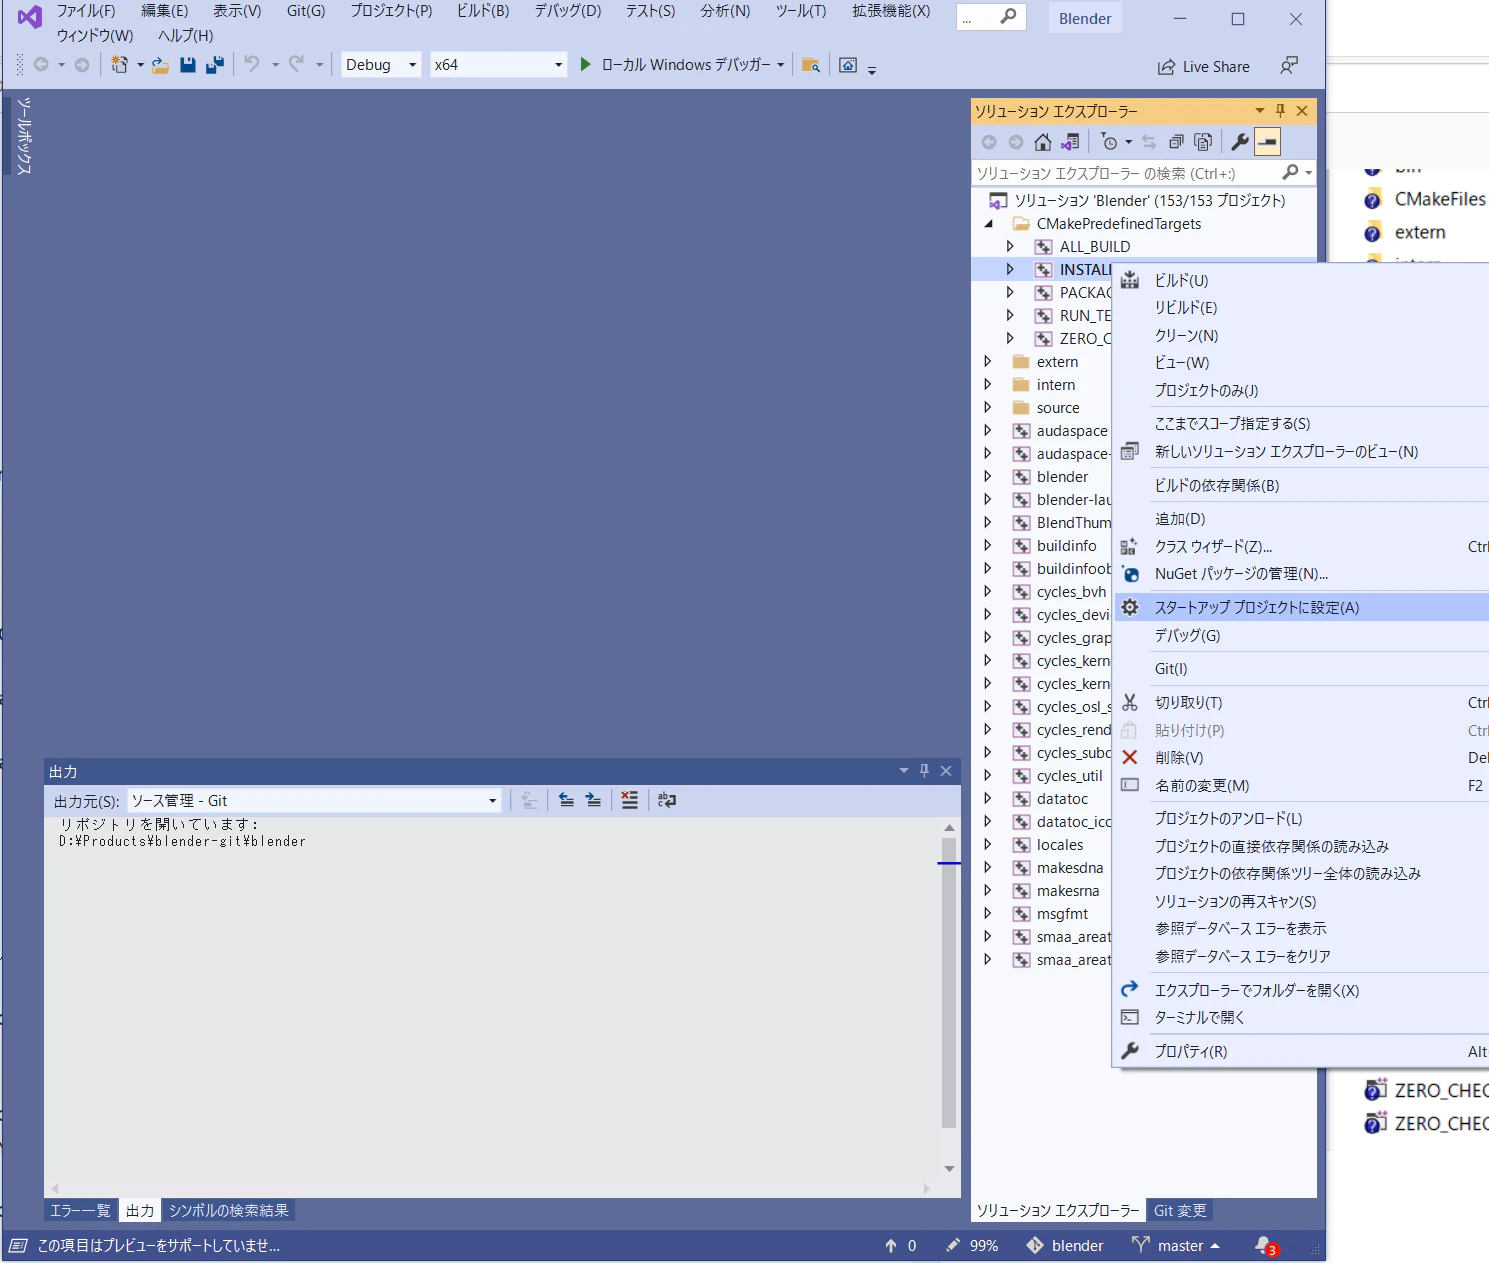The height and width of the screenshot is (1263, 1489).
Task: Click the title bar search box
Action: pyautogui.click(x=991, y=17)
